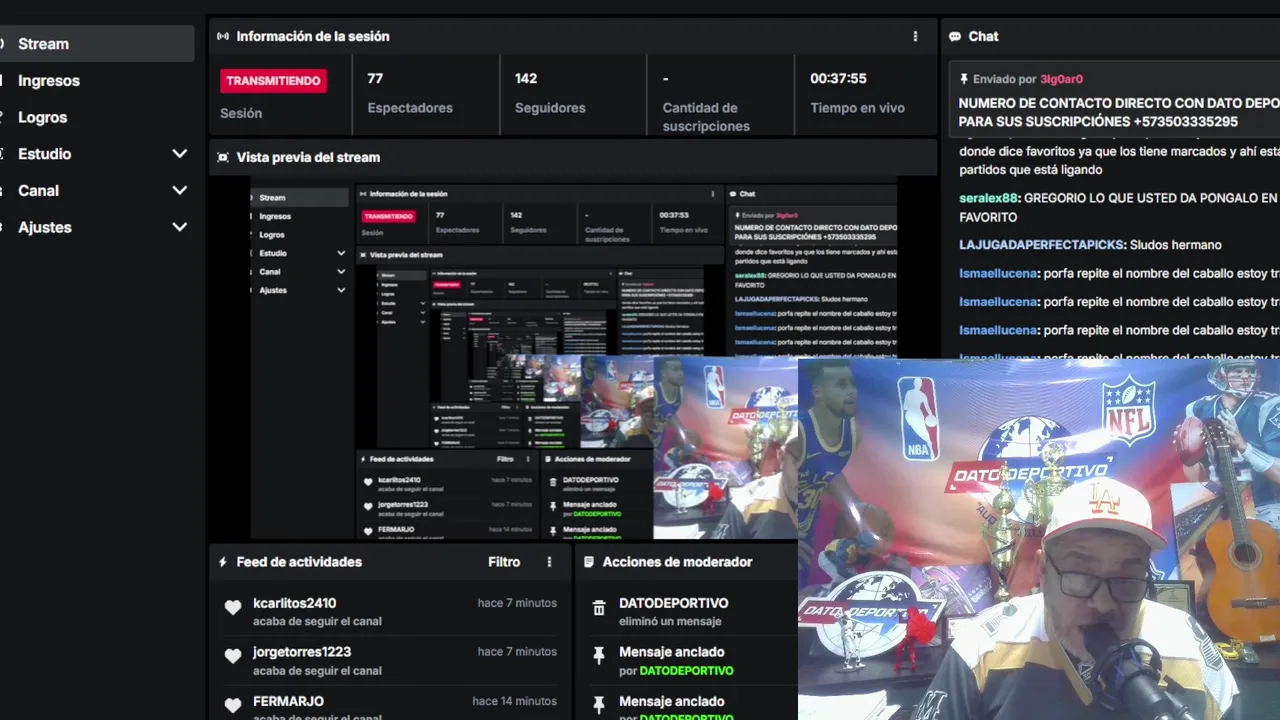Click green DATODEPORTIVO link under first Mensaje anclado

686,670
